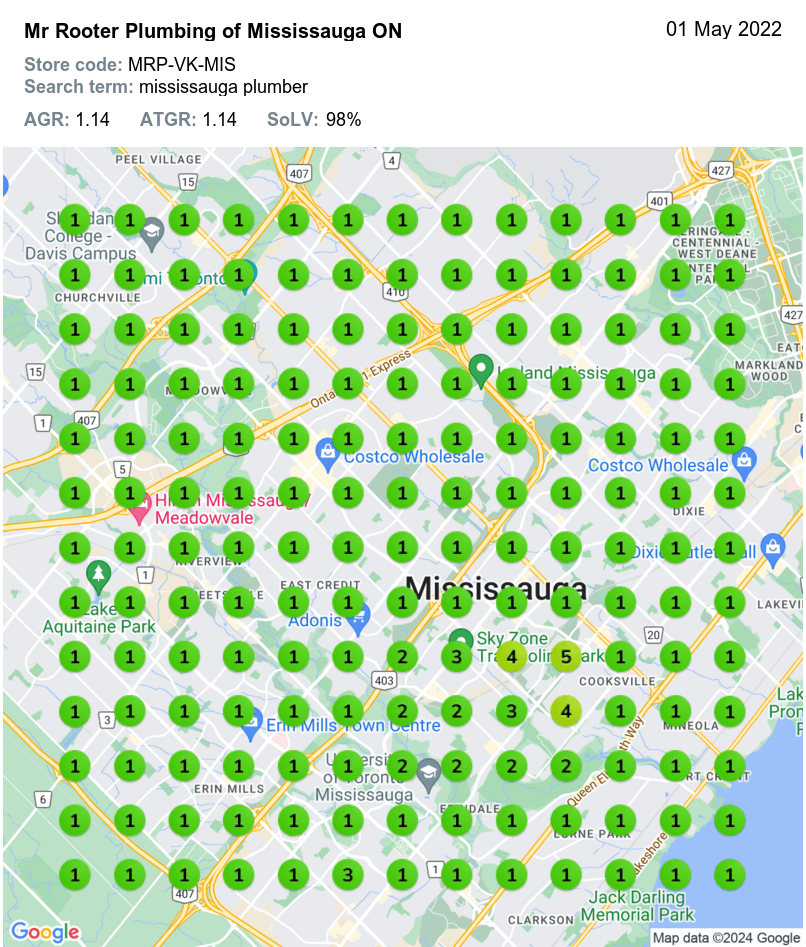Screen dimensions: 806x947
Task: Click the Adonis shopping cart pin
Action: (359, 620)
